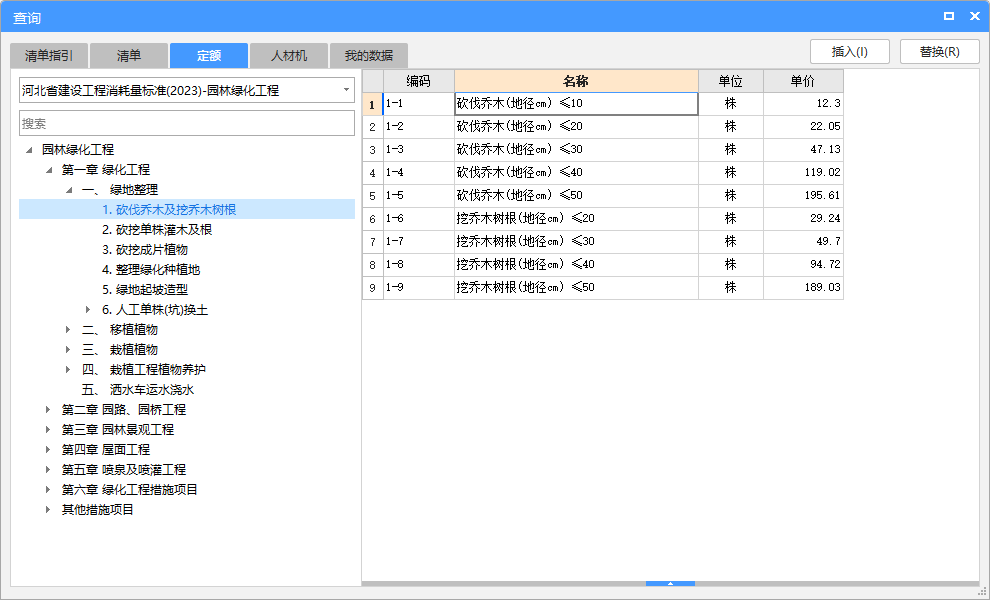Close the 查询 dialog
This screenshot has width=990, height=600.
[x=975, y=16]
